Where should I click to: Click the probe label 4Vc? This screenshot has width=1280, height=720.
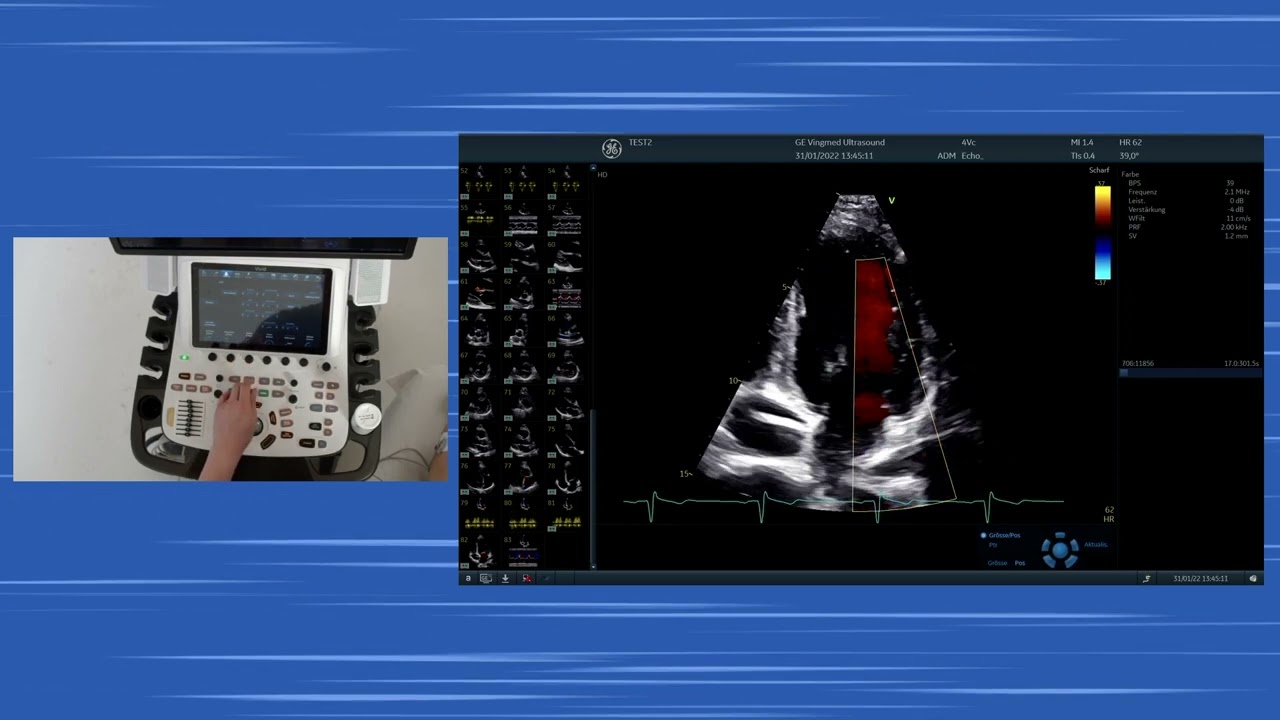[x=968, y=143]
